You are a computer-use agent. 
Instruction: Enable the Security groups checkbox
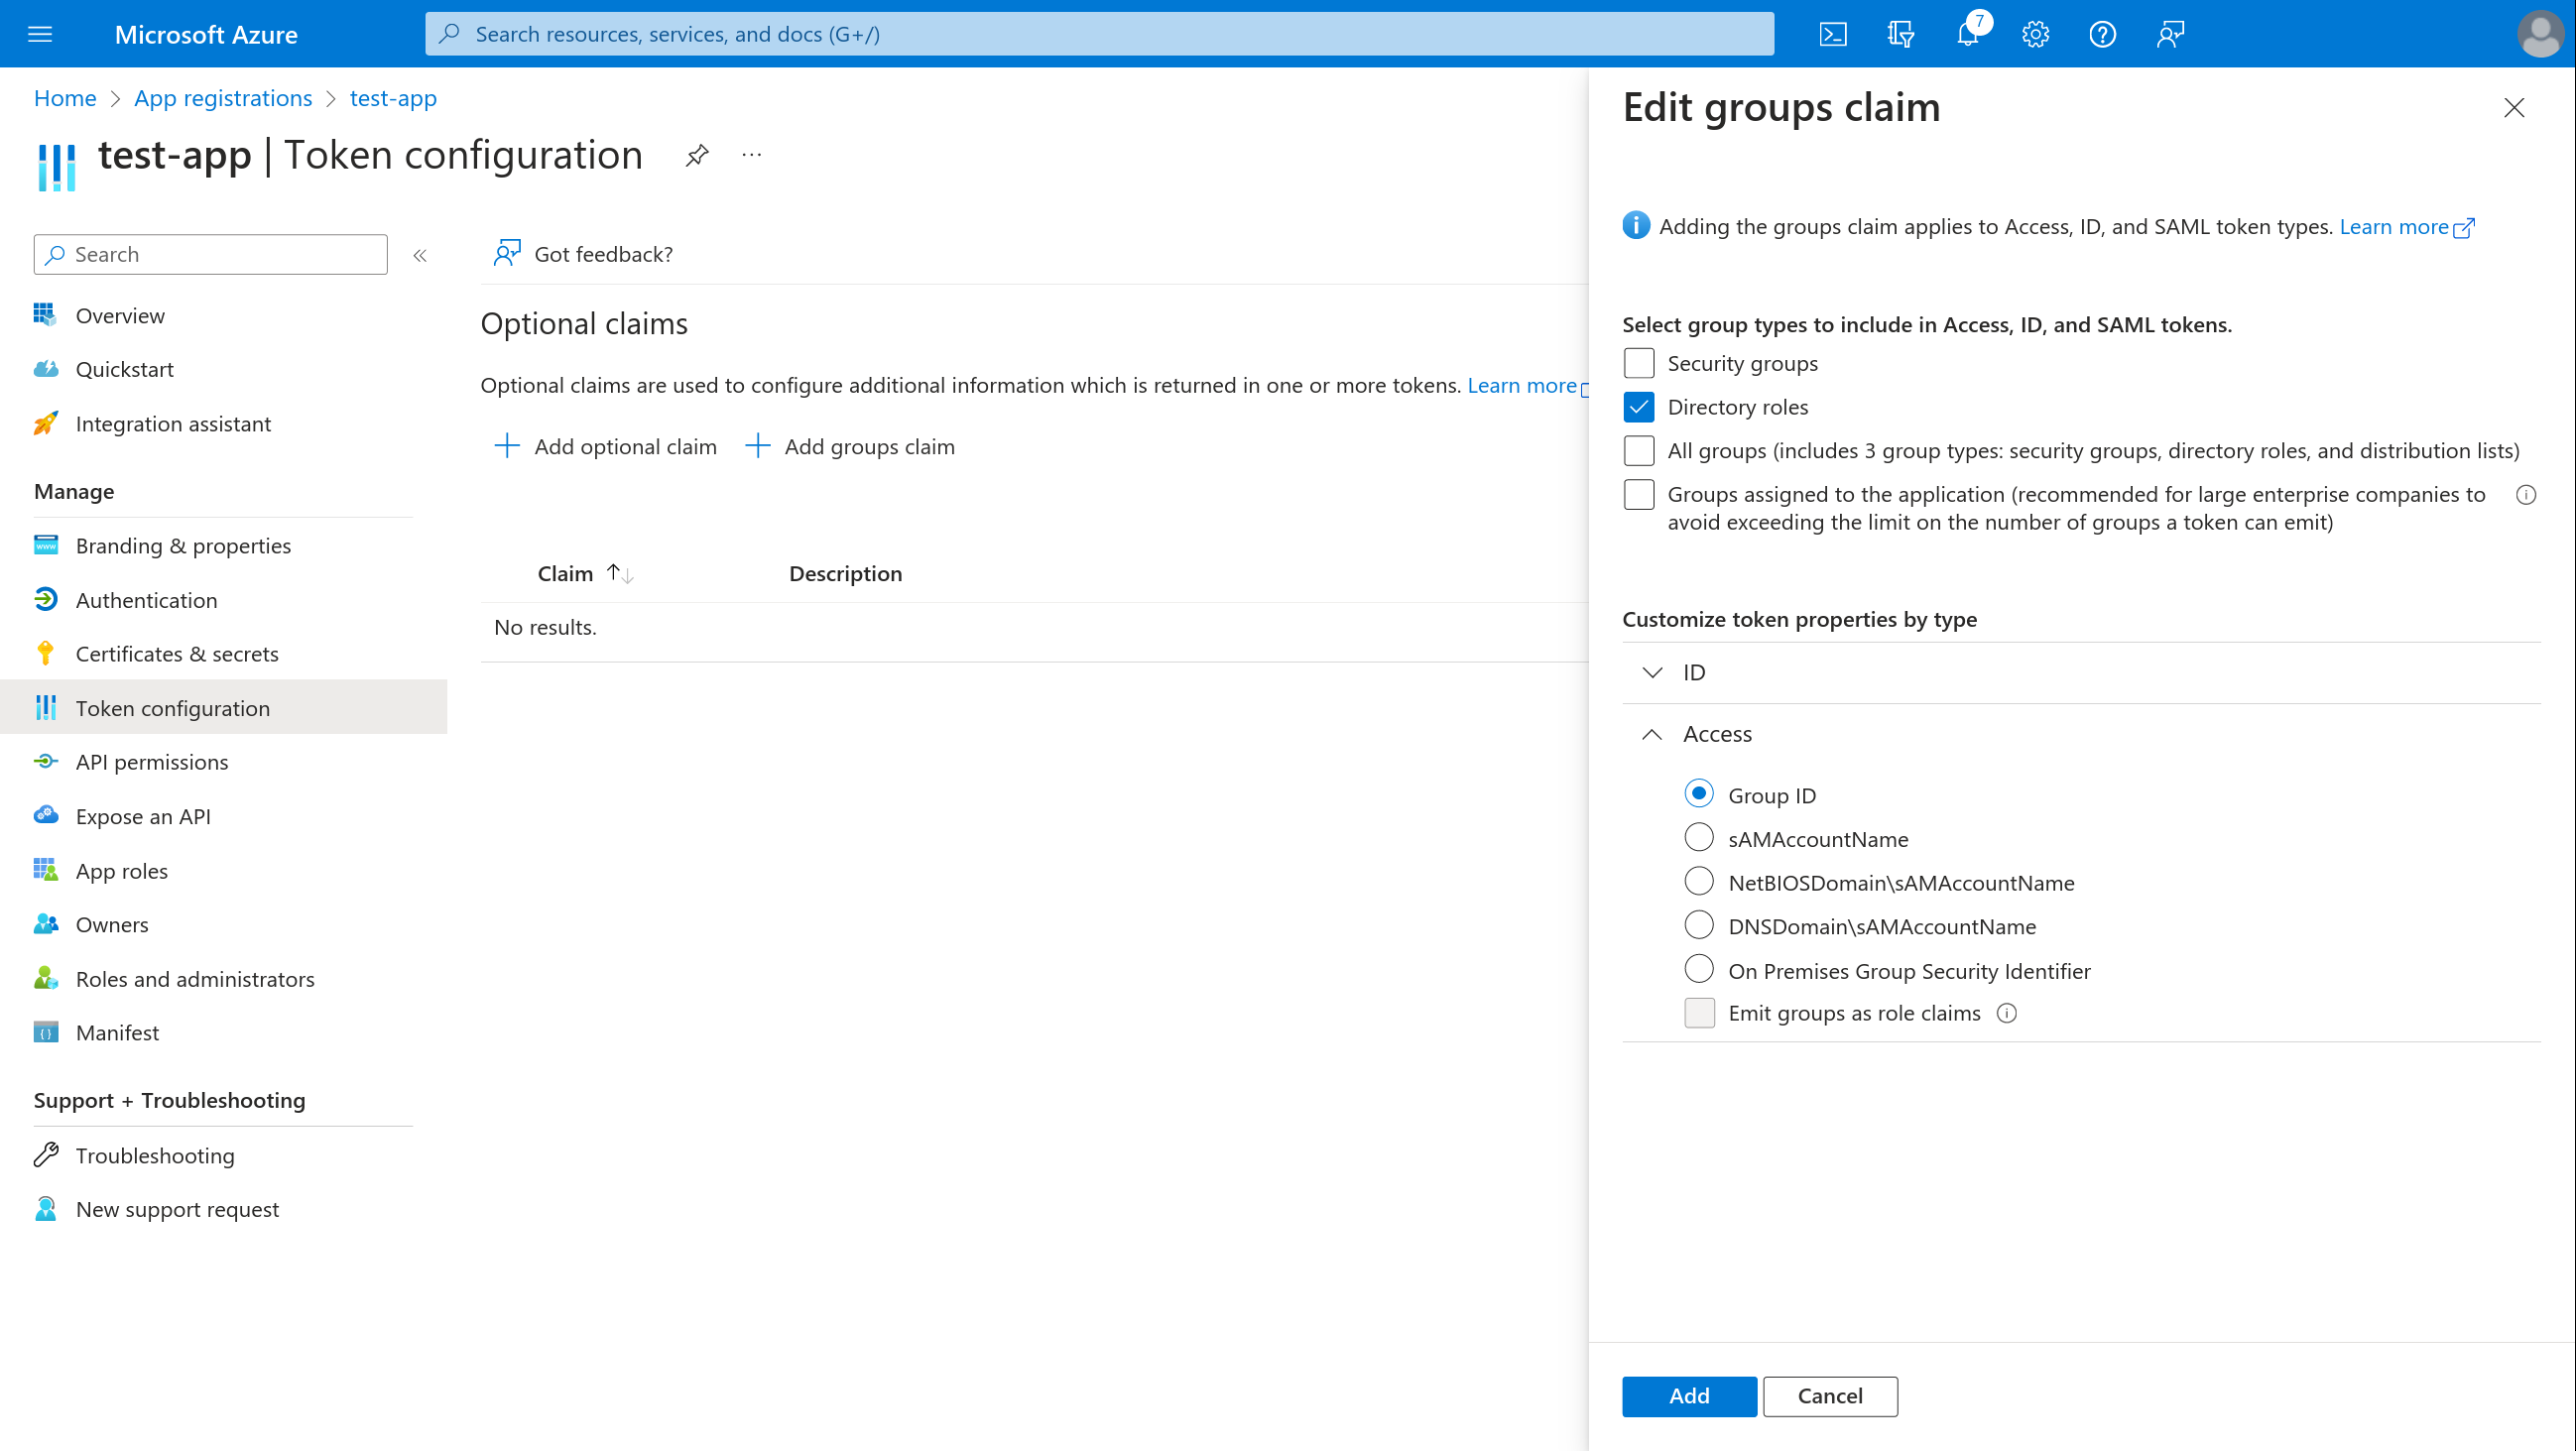point(1638,363)
